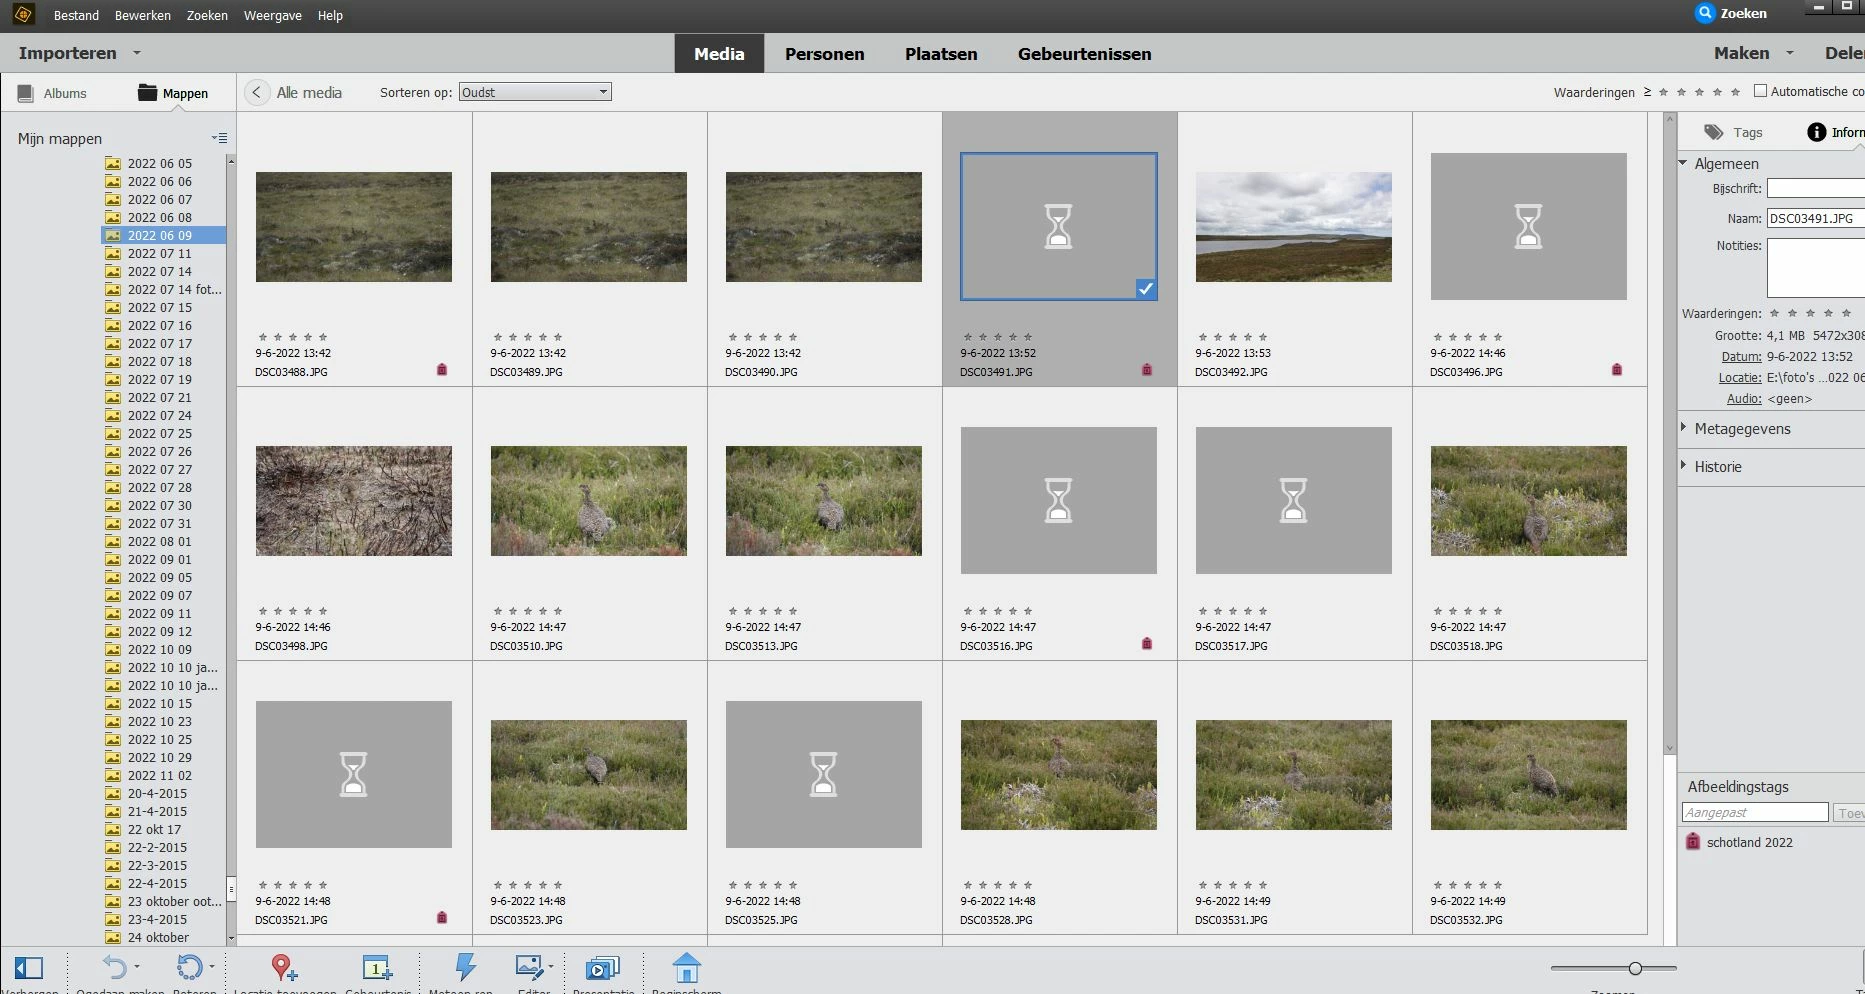Click into the Bijschrift field

[1815, 188]
